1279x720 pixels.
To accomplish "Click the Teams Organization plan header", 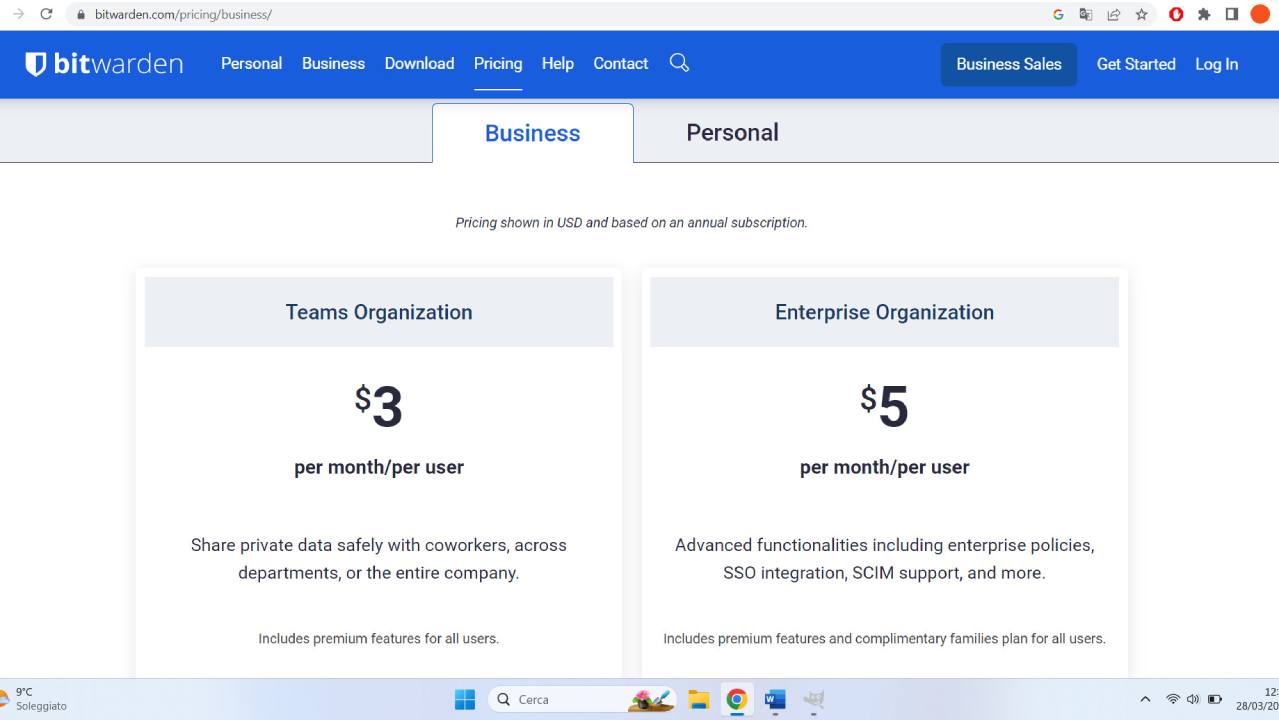I will [379, 312].
